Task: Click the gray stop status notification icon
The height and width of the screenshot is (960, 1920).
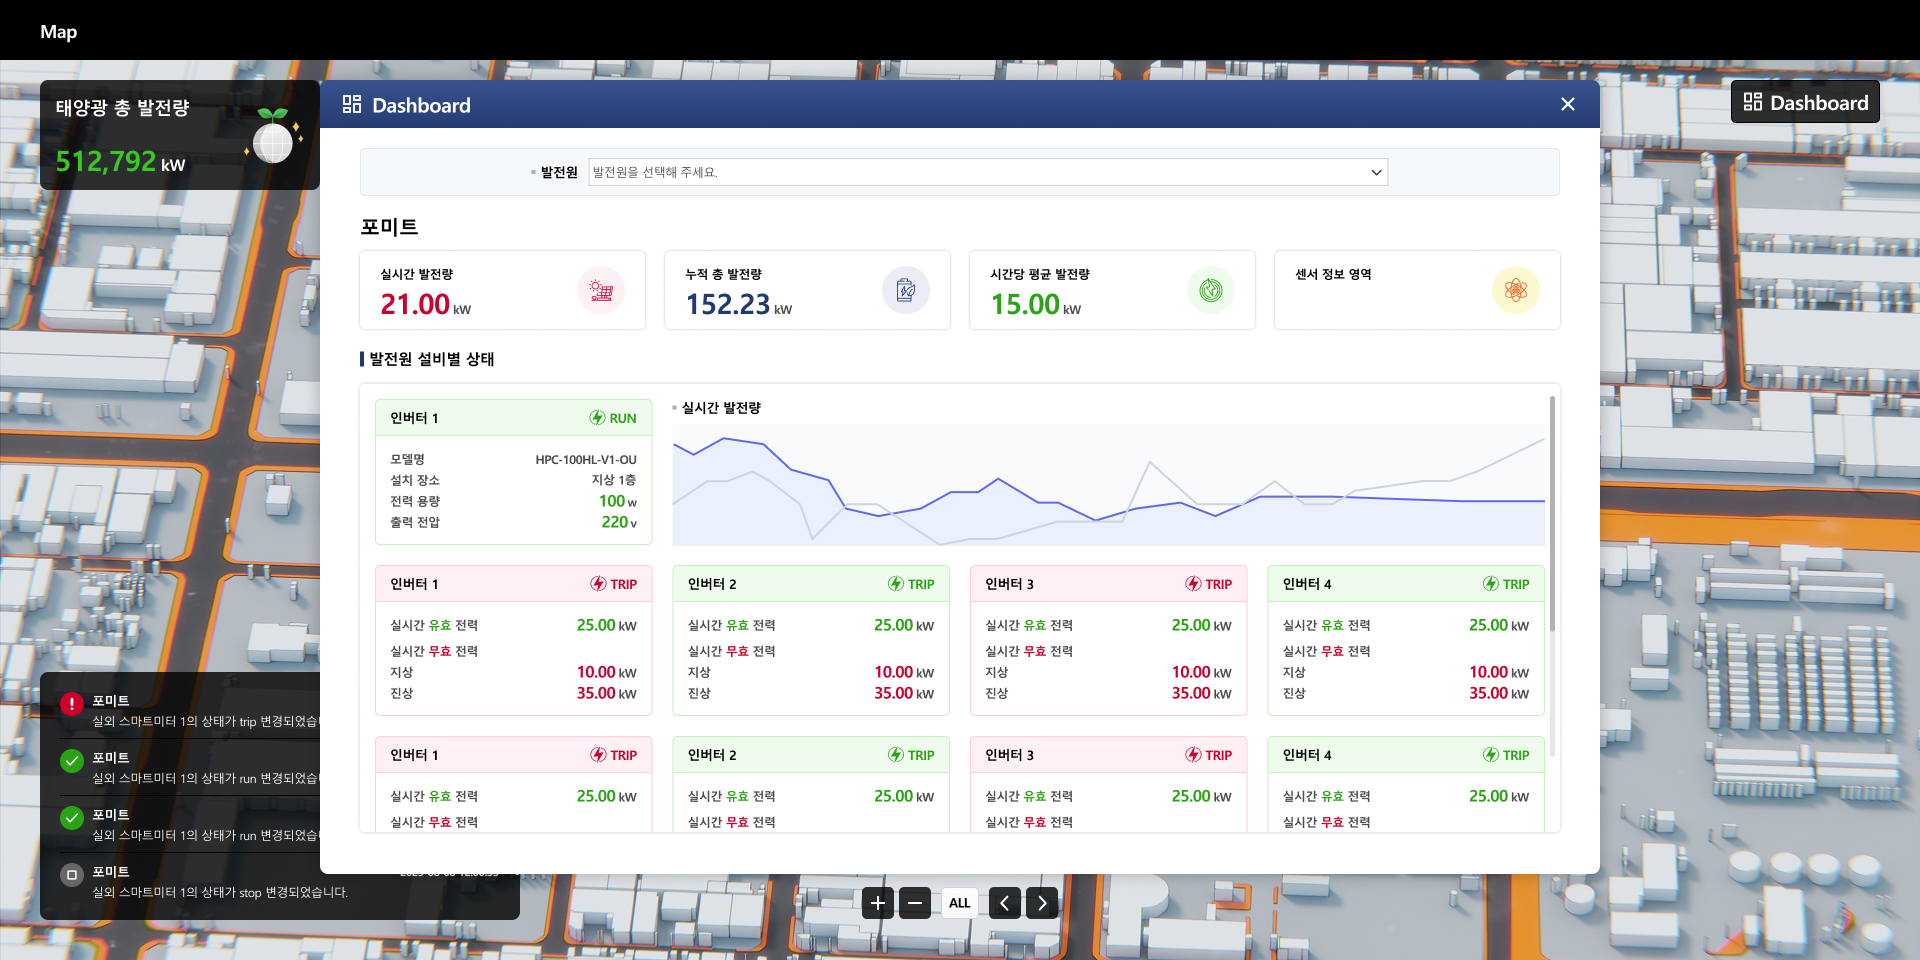Action: tap(72, 875)
